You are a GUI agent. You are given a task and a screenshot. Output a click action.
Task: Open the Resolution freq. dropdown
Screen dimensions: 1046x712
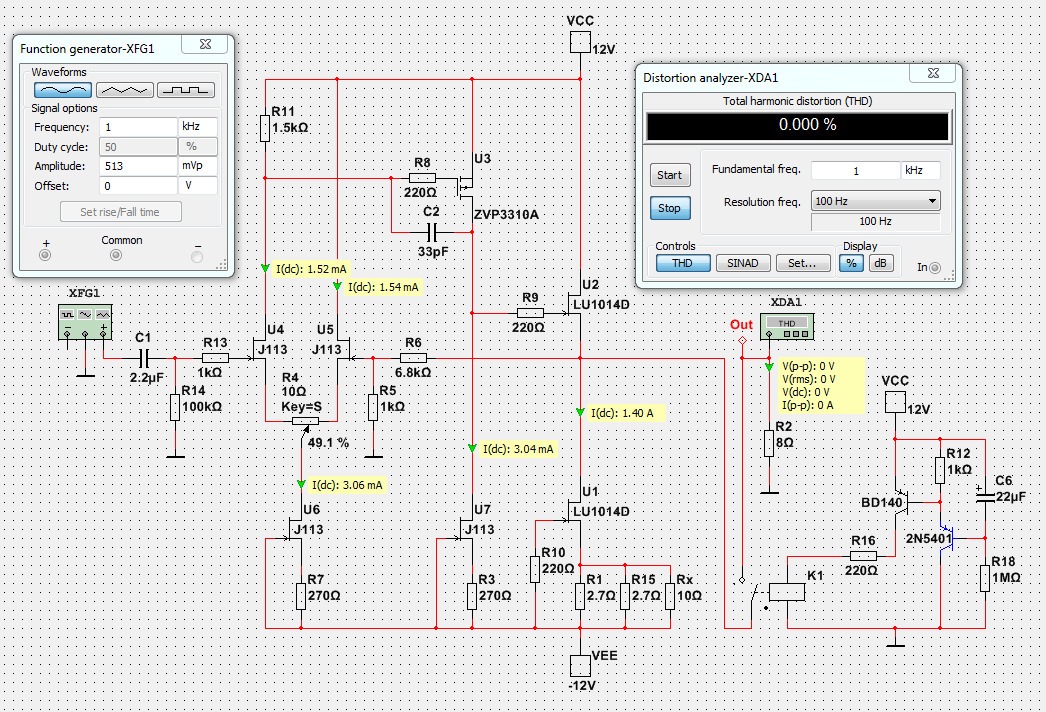point(875,201)
